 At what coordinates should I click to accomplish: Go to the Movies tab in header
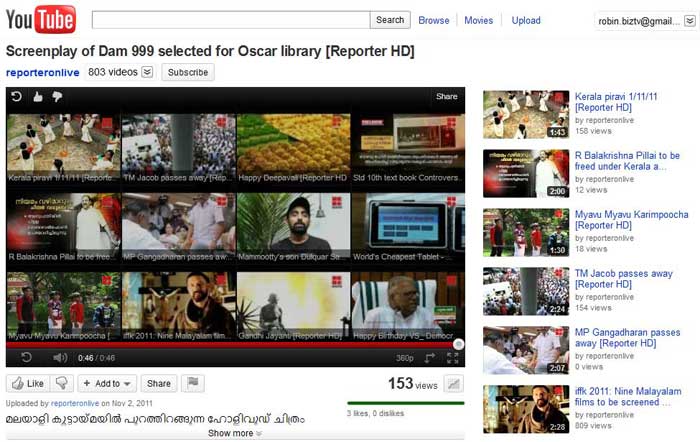pyautogui.click(x=478, y=20)
